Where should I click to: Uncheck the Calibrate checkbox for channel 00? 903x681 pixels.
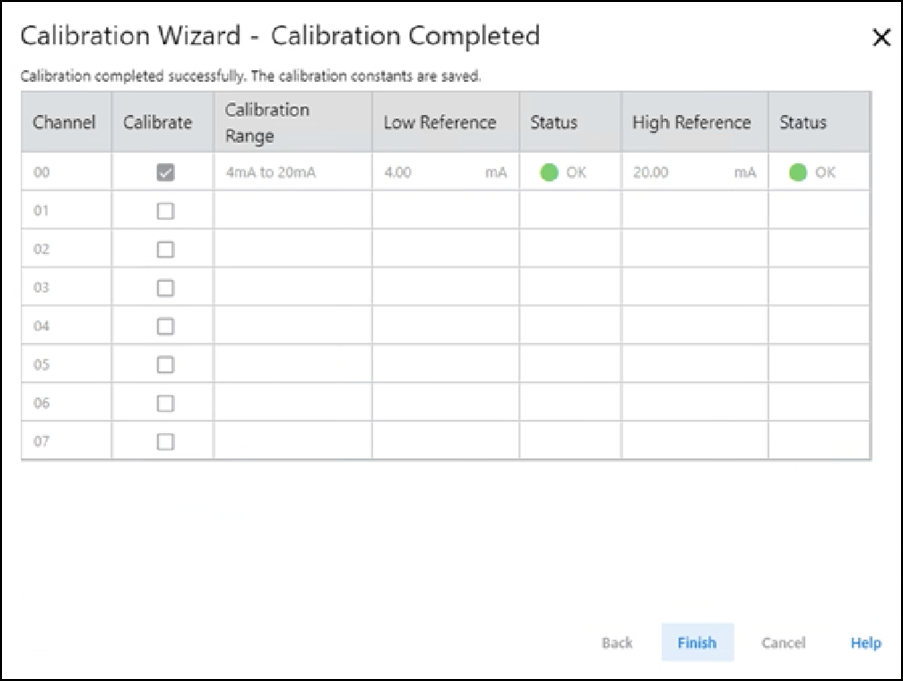[166, 172]
